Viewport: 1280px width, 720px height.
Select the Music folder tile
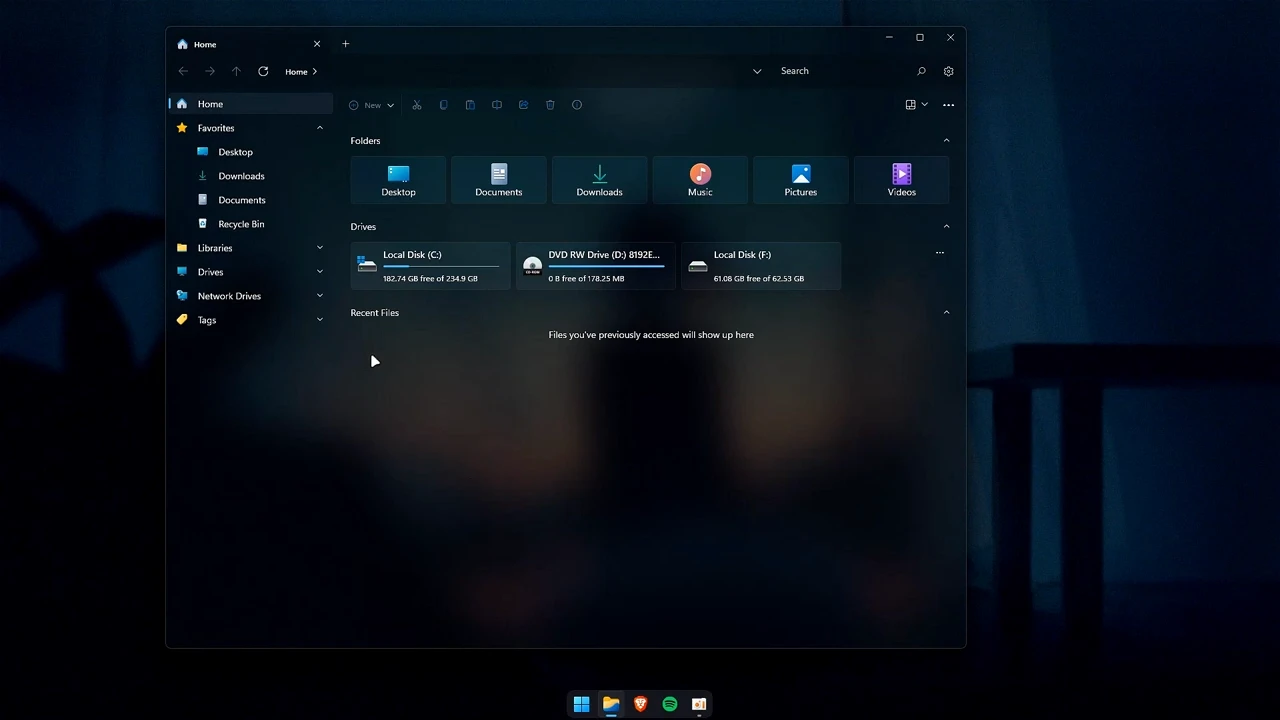click(700, 180)
